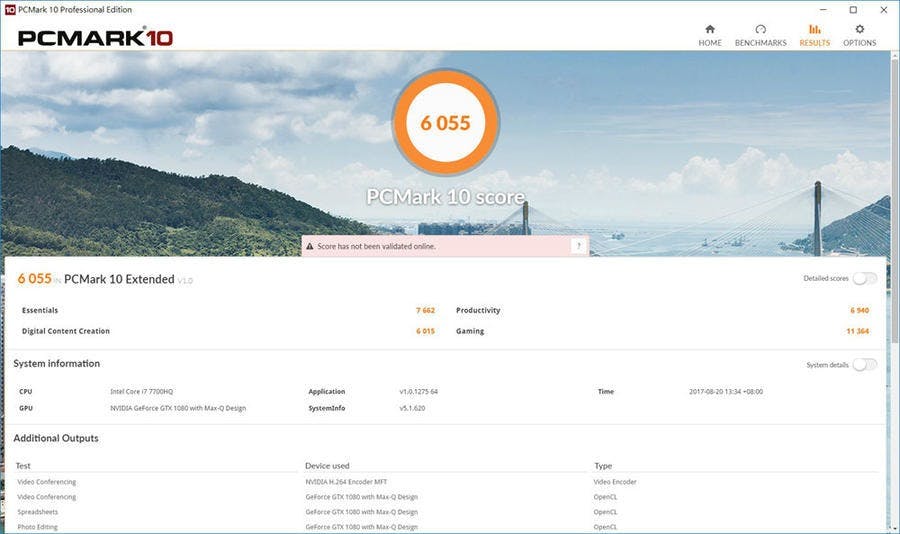This screenshot has width=900, height=534.
Task: Enable the Detailed scores toggle
Action: coord(864,278)
